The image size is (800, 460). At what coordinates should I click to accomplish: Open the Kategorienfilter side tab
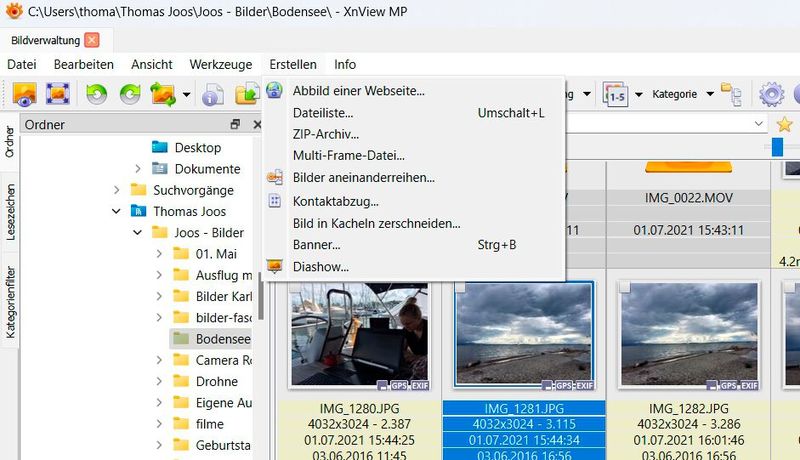[x=10, y=302]
